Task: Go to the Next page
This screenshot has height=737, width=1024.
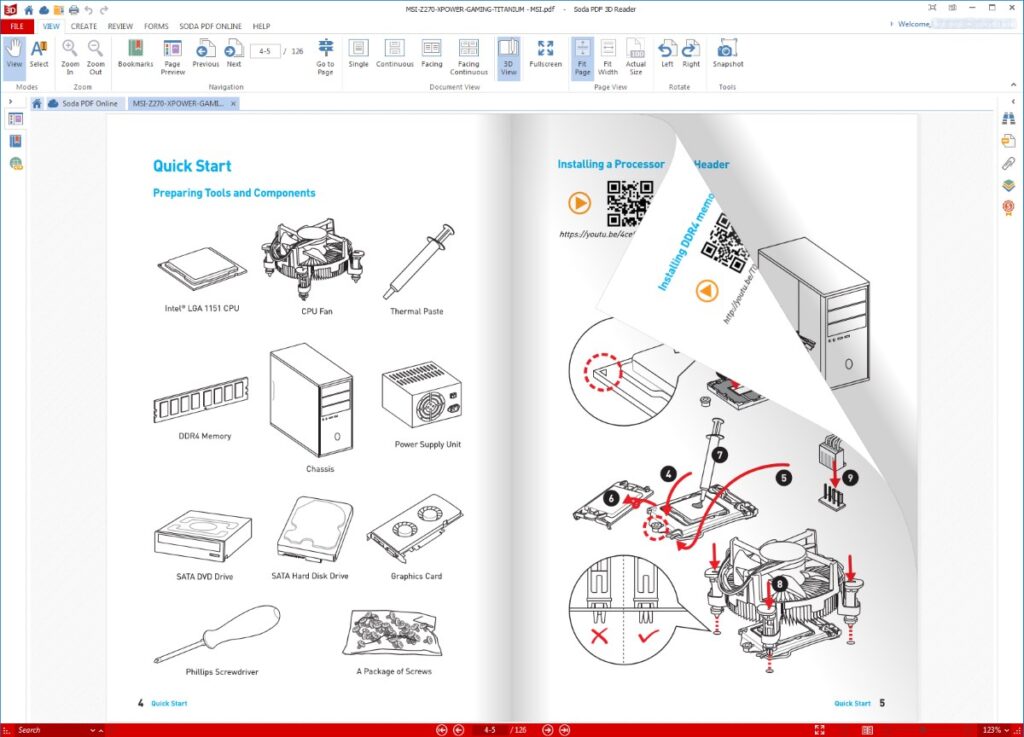Action: click(x=234, y=54)
